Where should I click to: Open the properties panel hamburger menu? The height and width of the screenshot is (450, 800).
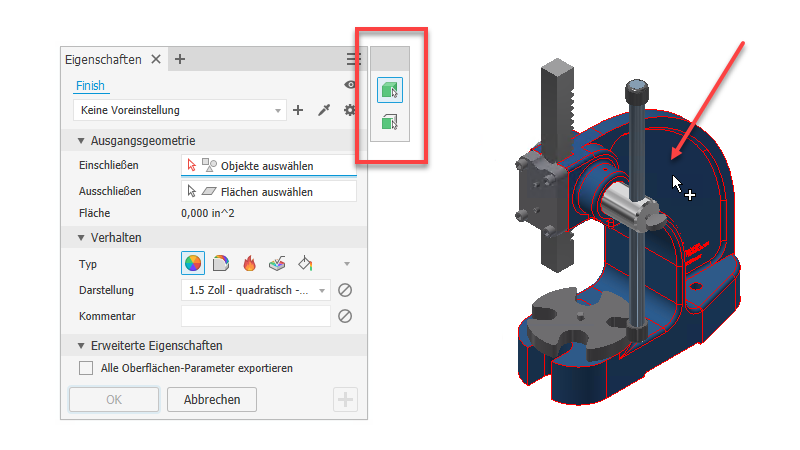(x=353, y=59)
